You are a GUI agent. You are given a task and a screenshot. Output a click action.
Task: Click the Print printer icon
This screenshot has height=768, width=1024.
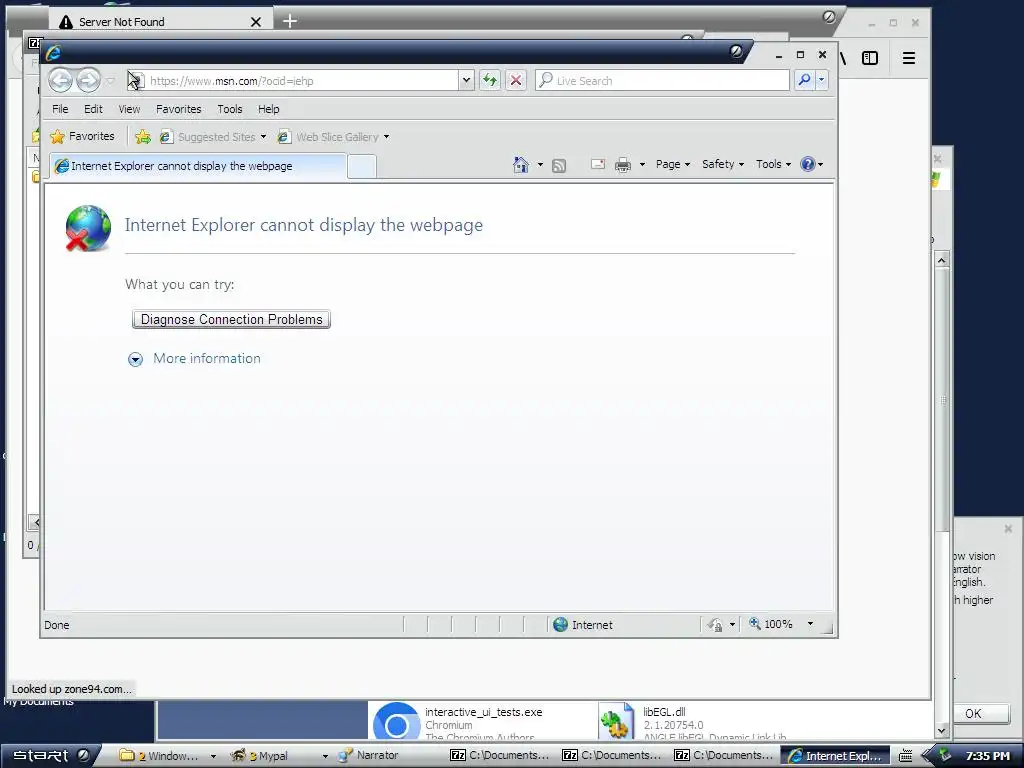(623, 165)
